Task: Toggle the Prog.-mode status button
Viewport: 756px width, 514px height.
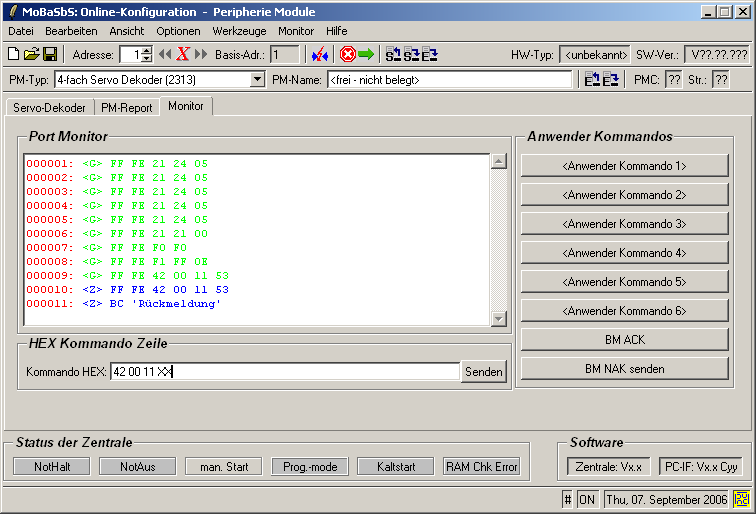Action: [x=310, y=466]
